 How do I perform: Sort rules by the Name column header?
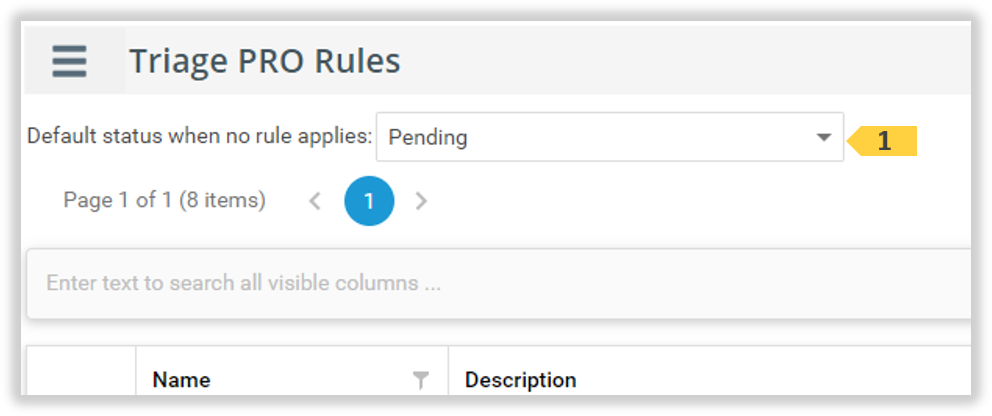point(181,380)
